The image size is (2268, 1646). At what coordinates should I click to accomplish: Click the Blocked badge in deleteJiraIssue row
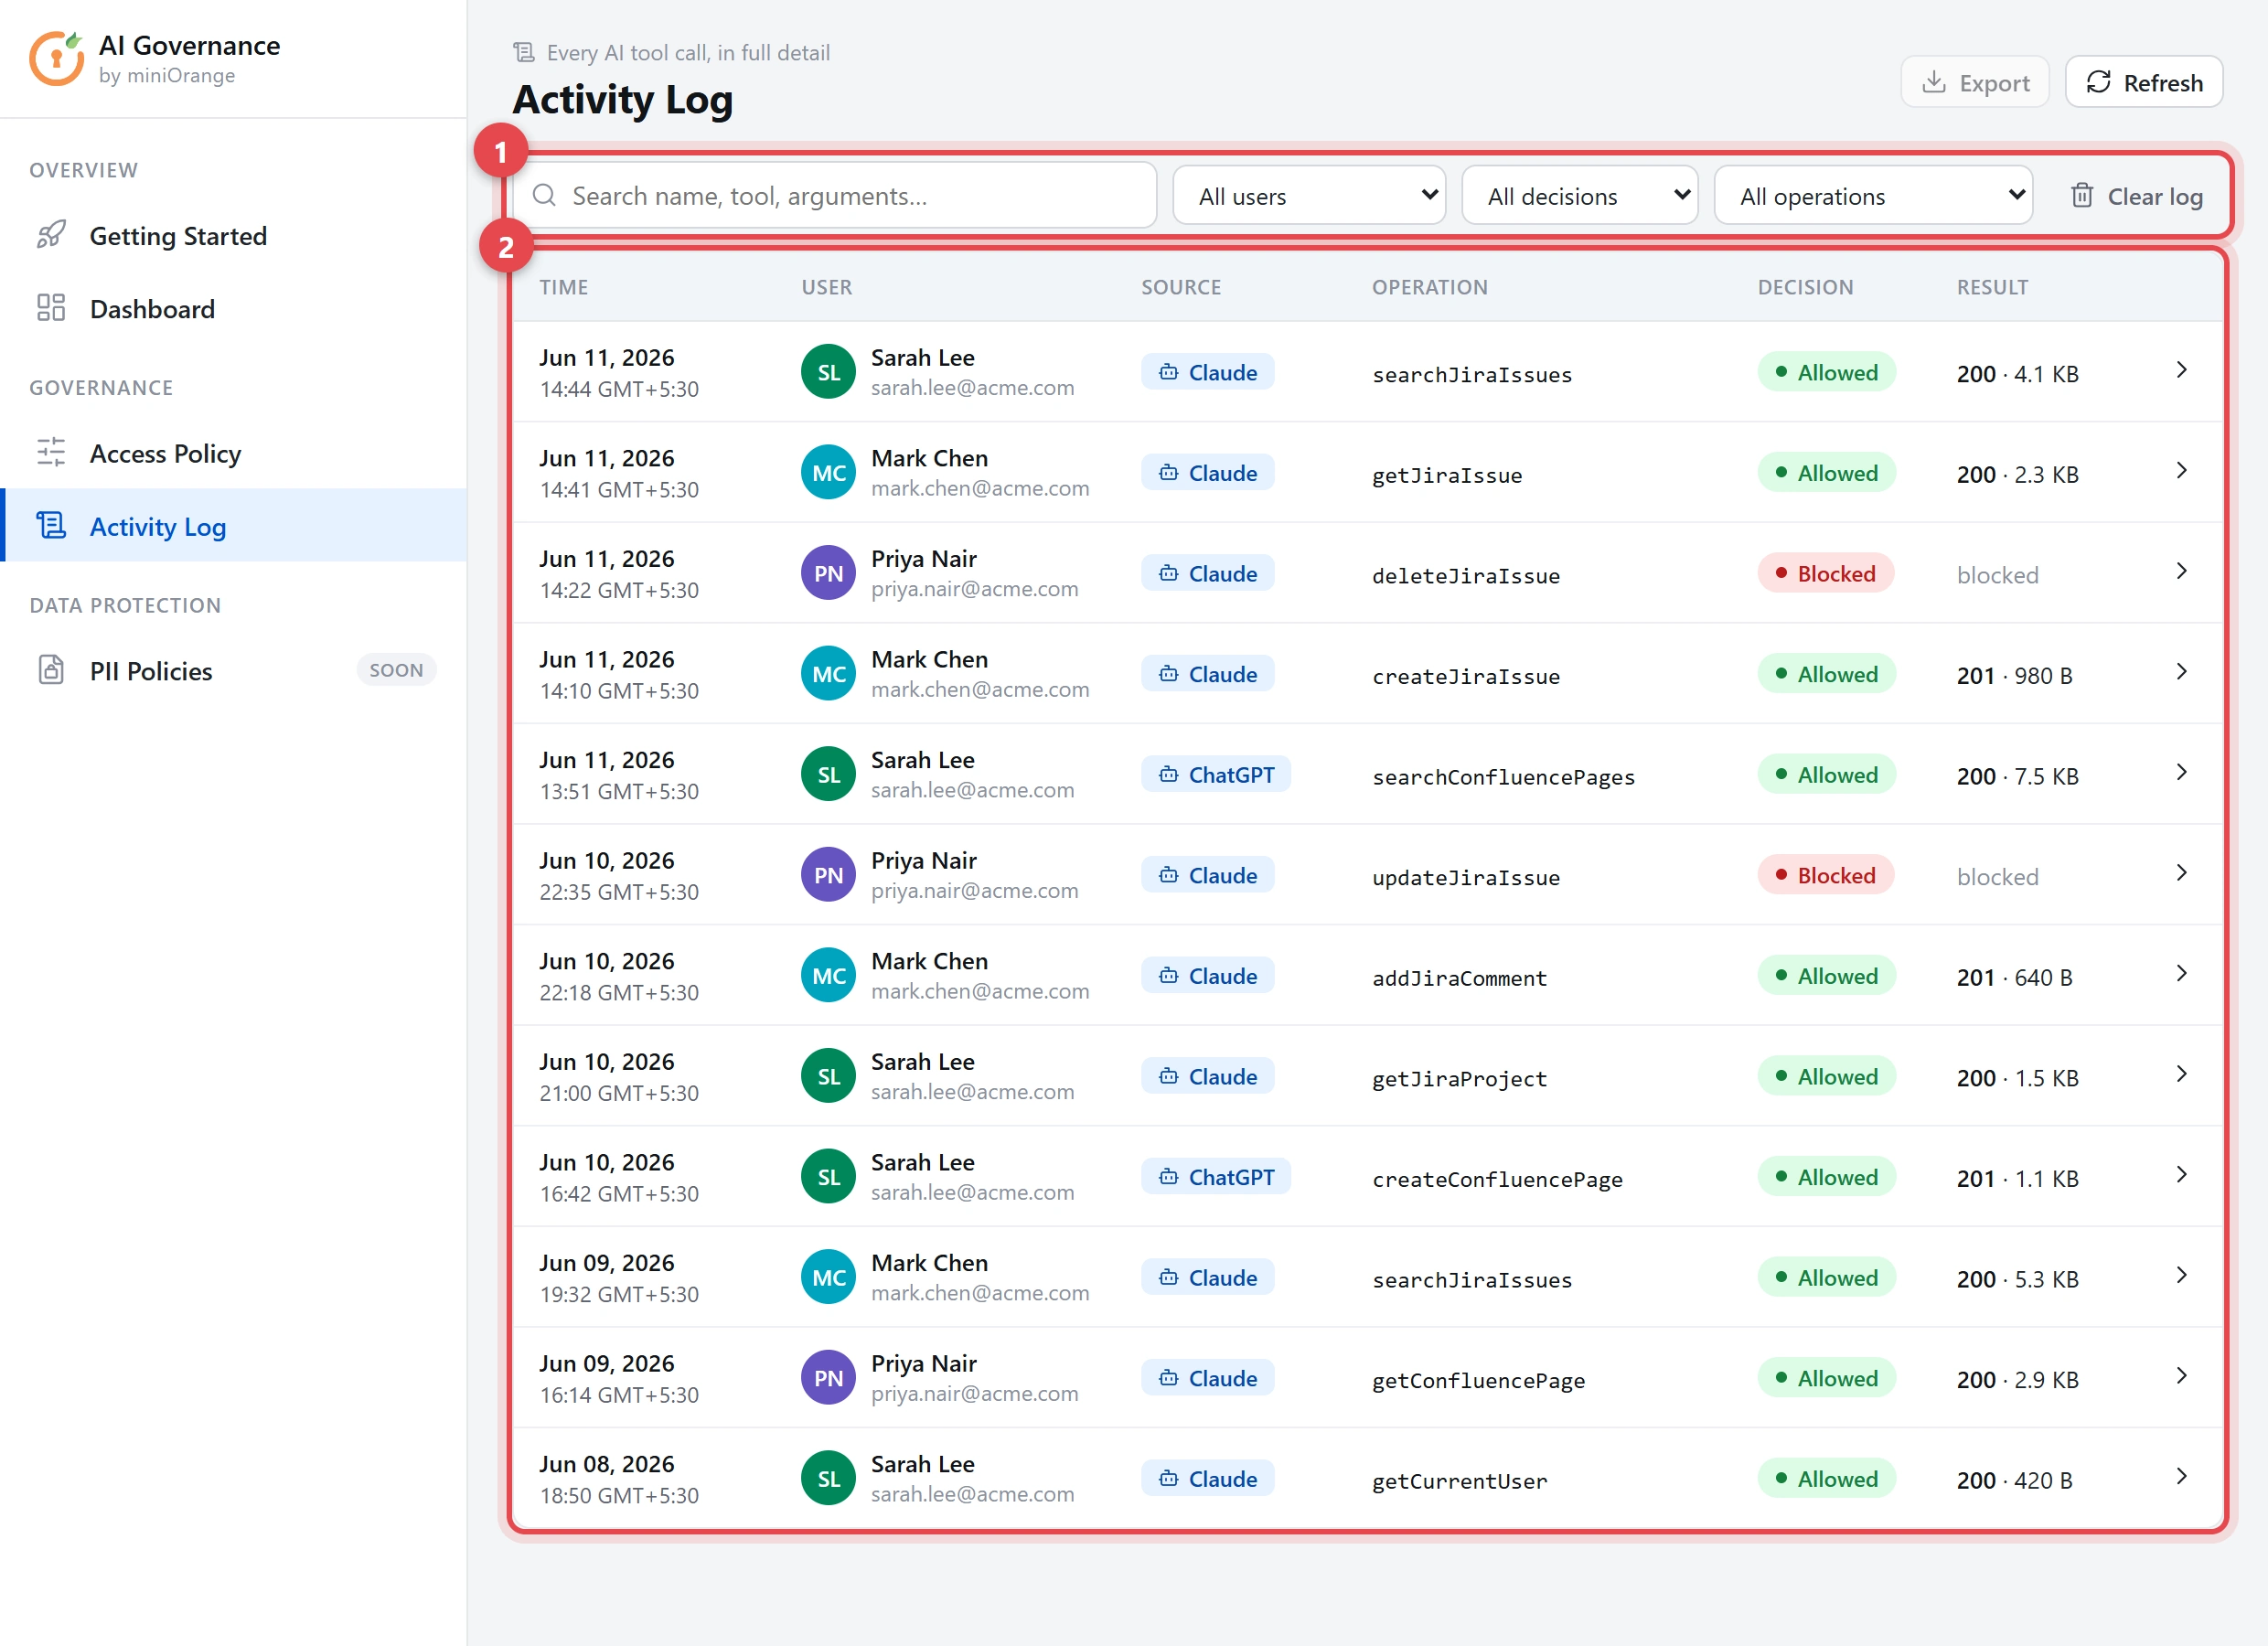pos(1826,573)
